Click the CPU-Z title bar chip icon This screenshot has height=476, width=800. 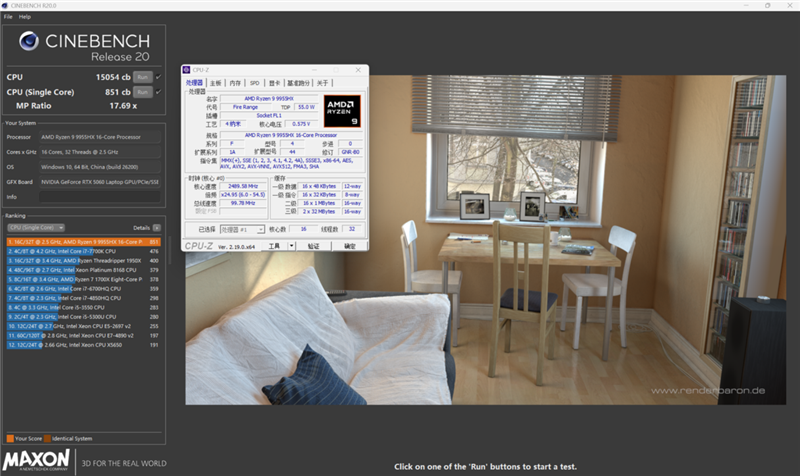pos(186,70)
